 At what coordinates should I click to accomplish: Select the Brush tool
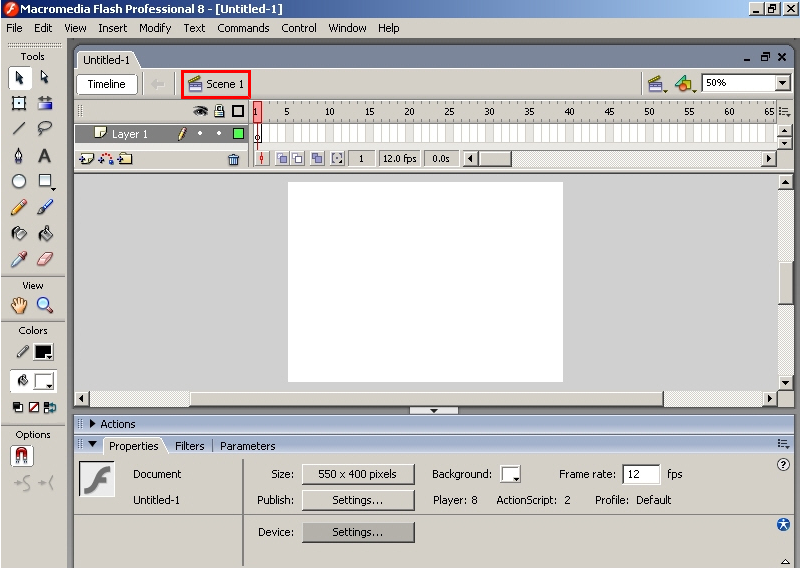point(45,207)
